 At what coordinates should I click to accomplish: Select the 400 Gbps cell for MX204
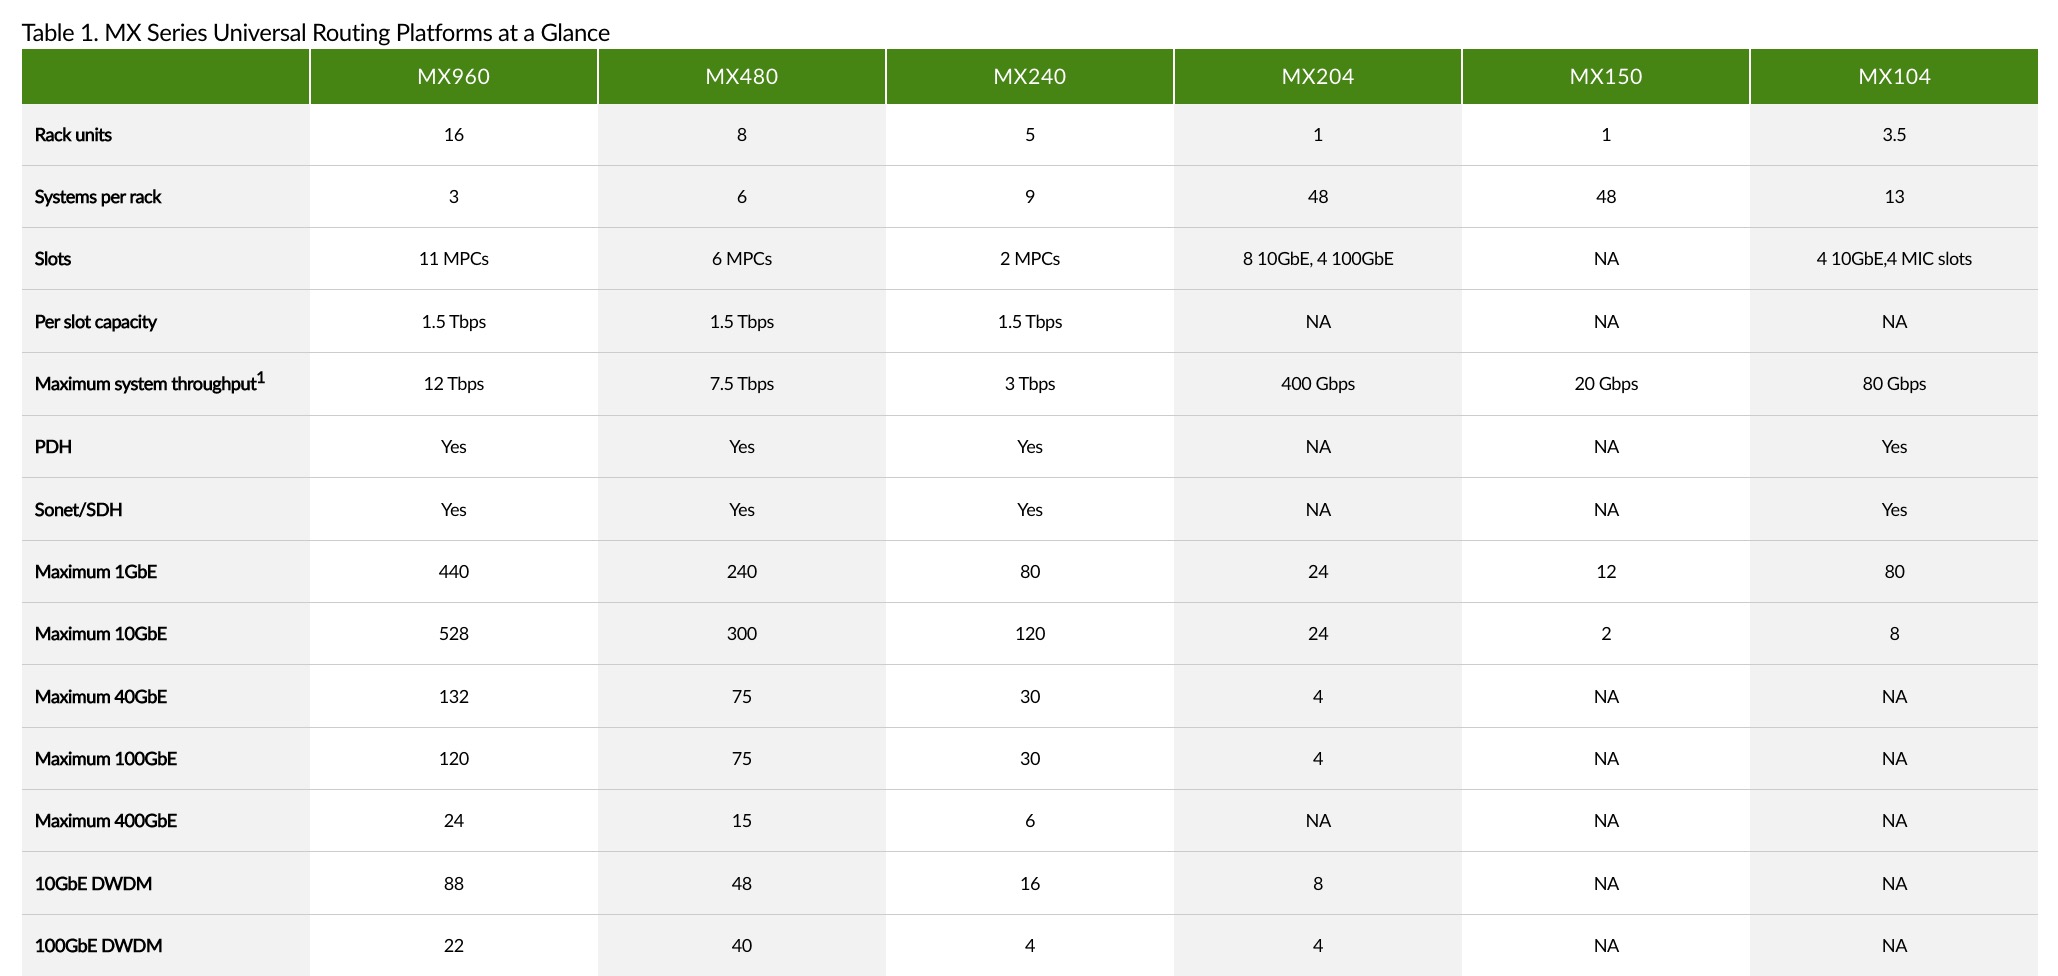1318,384
